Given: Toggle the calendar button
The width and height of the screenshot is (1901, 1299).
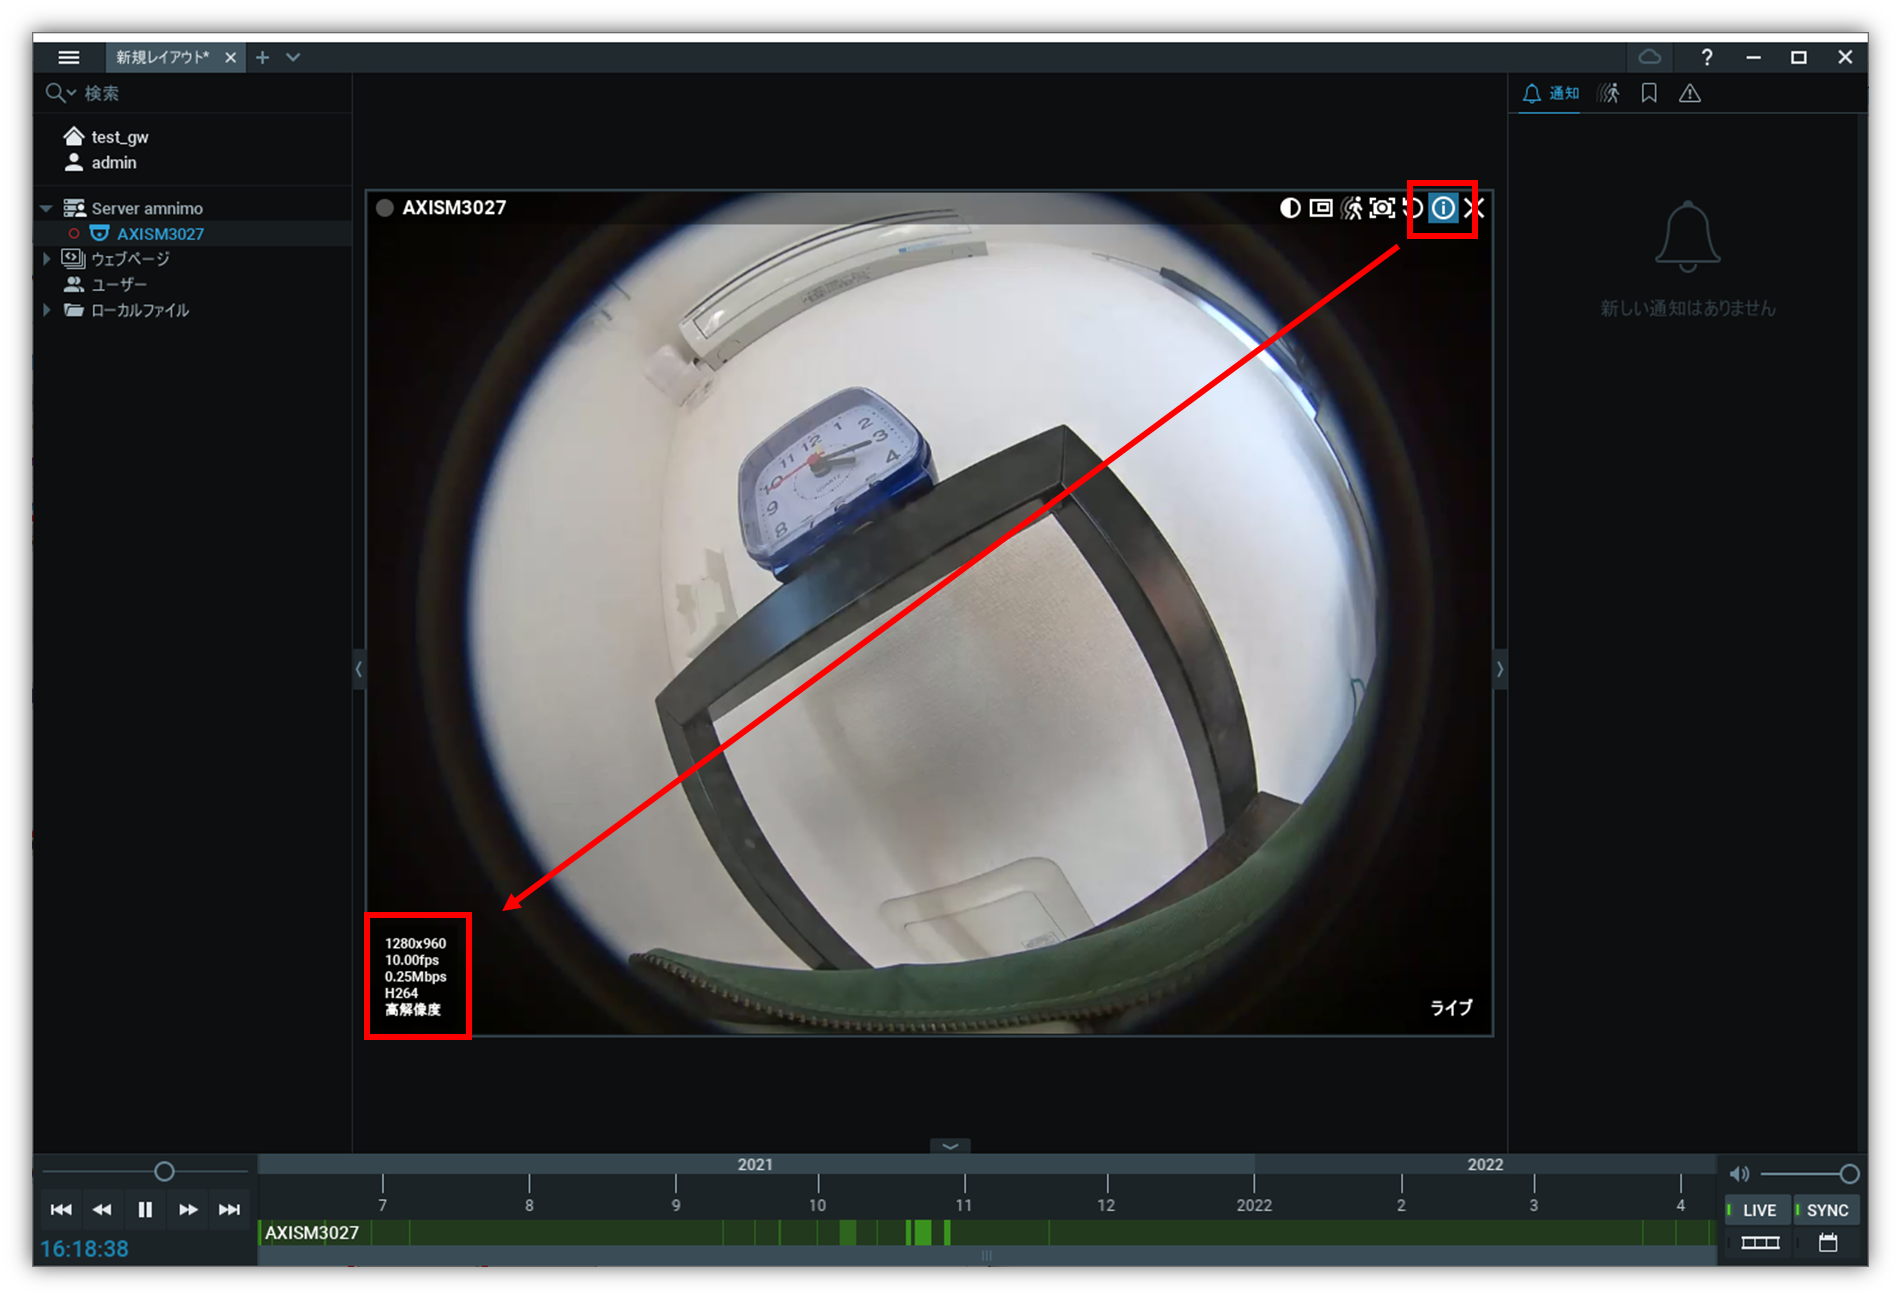Looking at the screenshot, I should click(1828, 1243).
